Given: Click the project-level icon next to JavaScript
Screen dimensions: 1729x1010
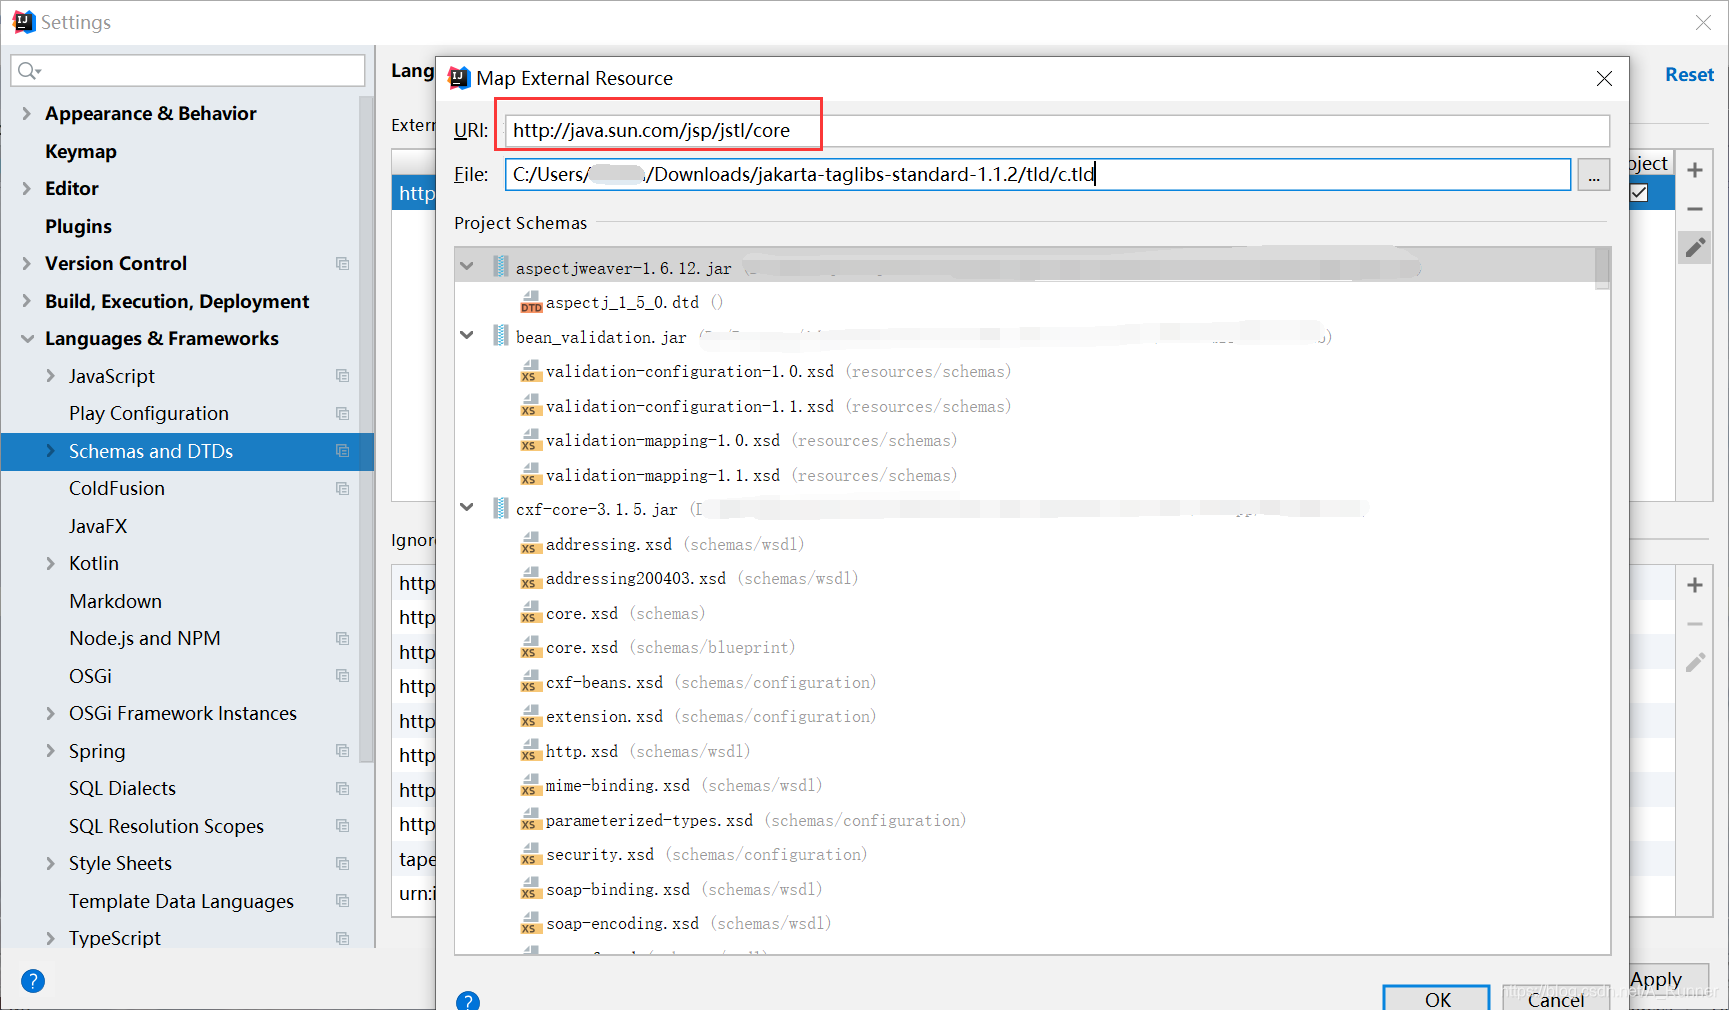Looking at the screenshot, I should [x=343, y=376].
